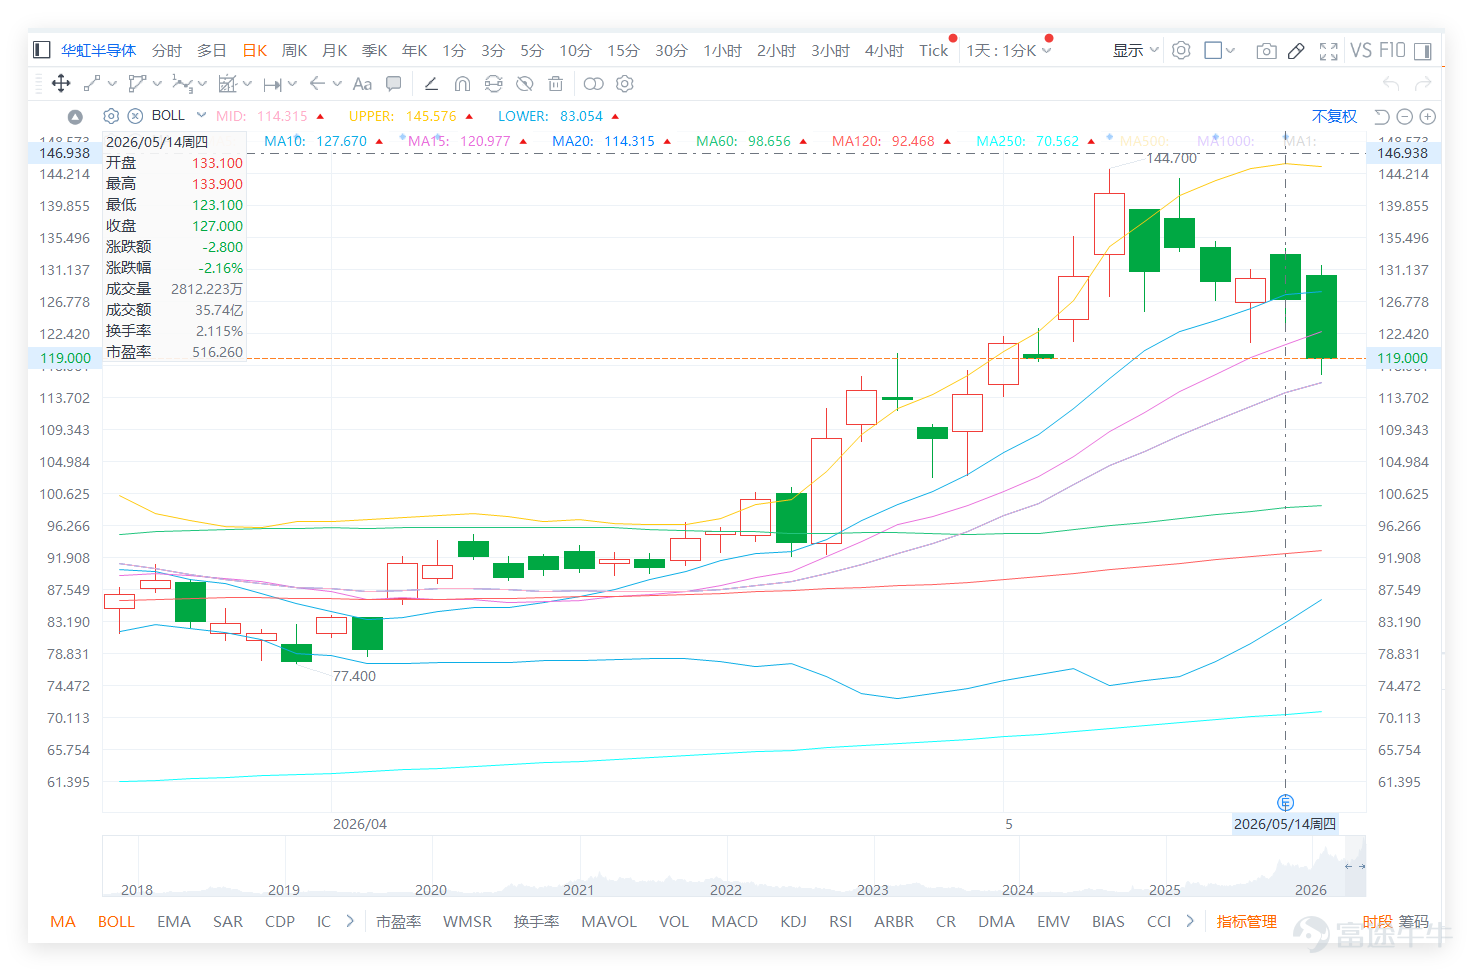Expand the BOLL indicator dropdown arrow
This screenshot has width=1473, height=971.
pyautogui.click(x=201, y=115)
